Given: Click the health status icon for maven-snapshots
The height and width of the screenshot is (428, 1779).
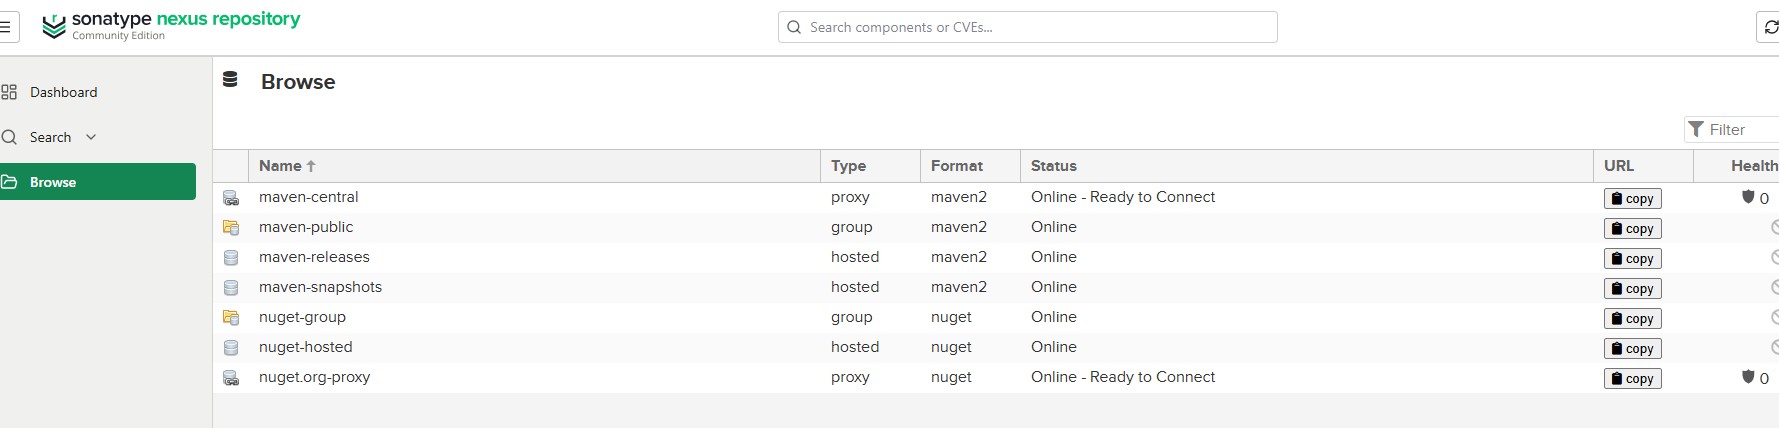Looking at the screenshot, I should (x=1774, y=288).
